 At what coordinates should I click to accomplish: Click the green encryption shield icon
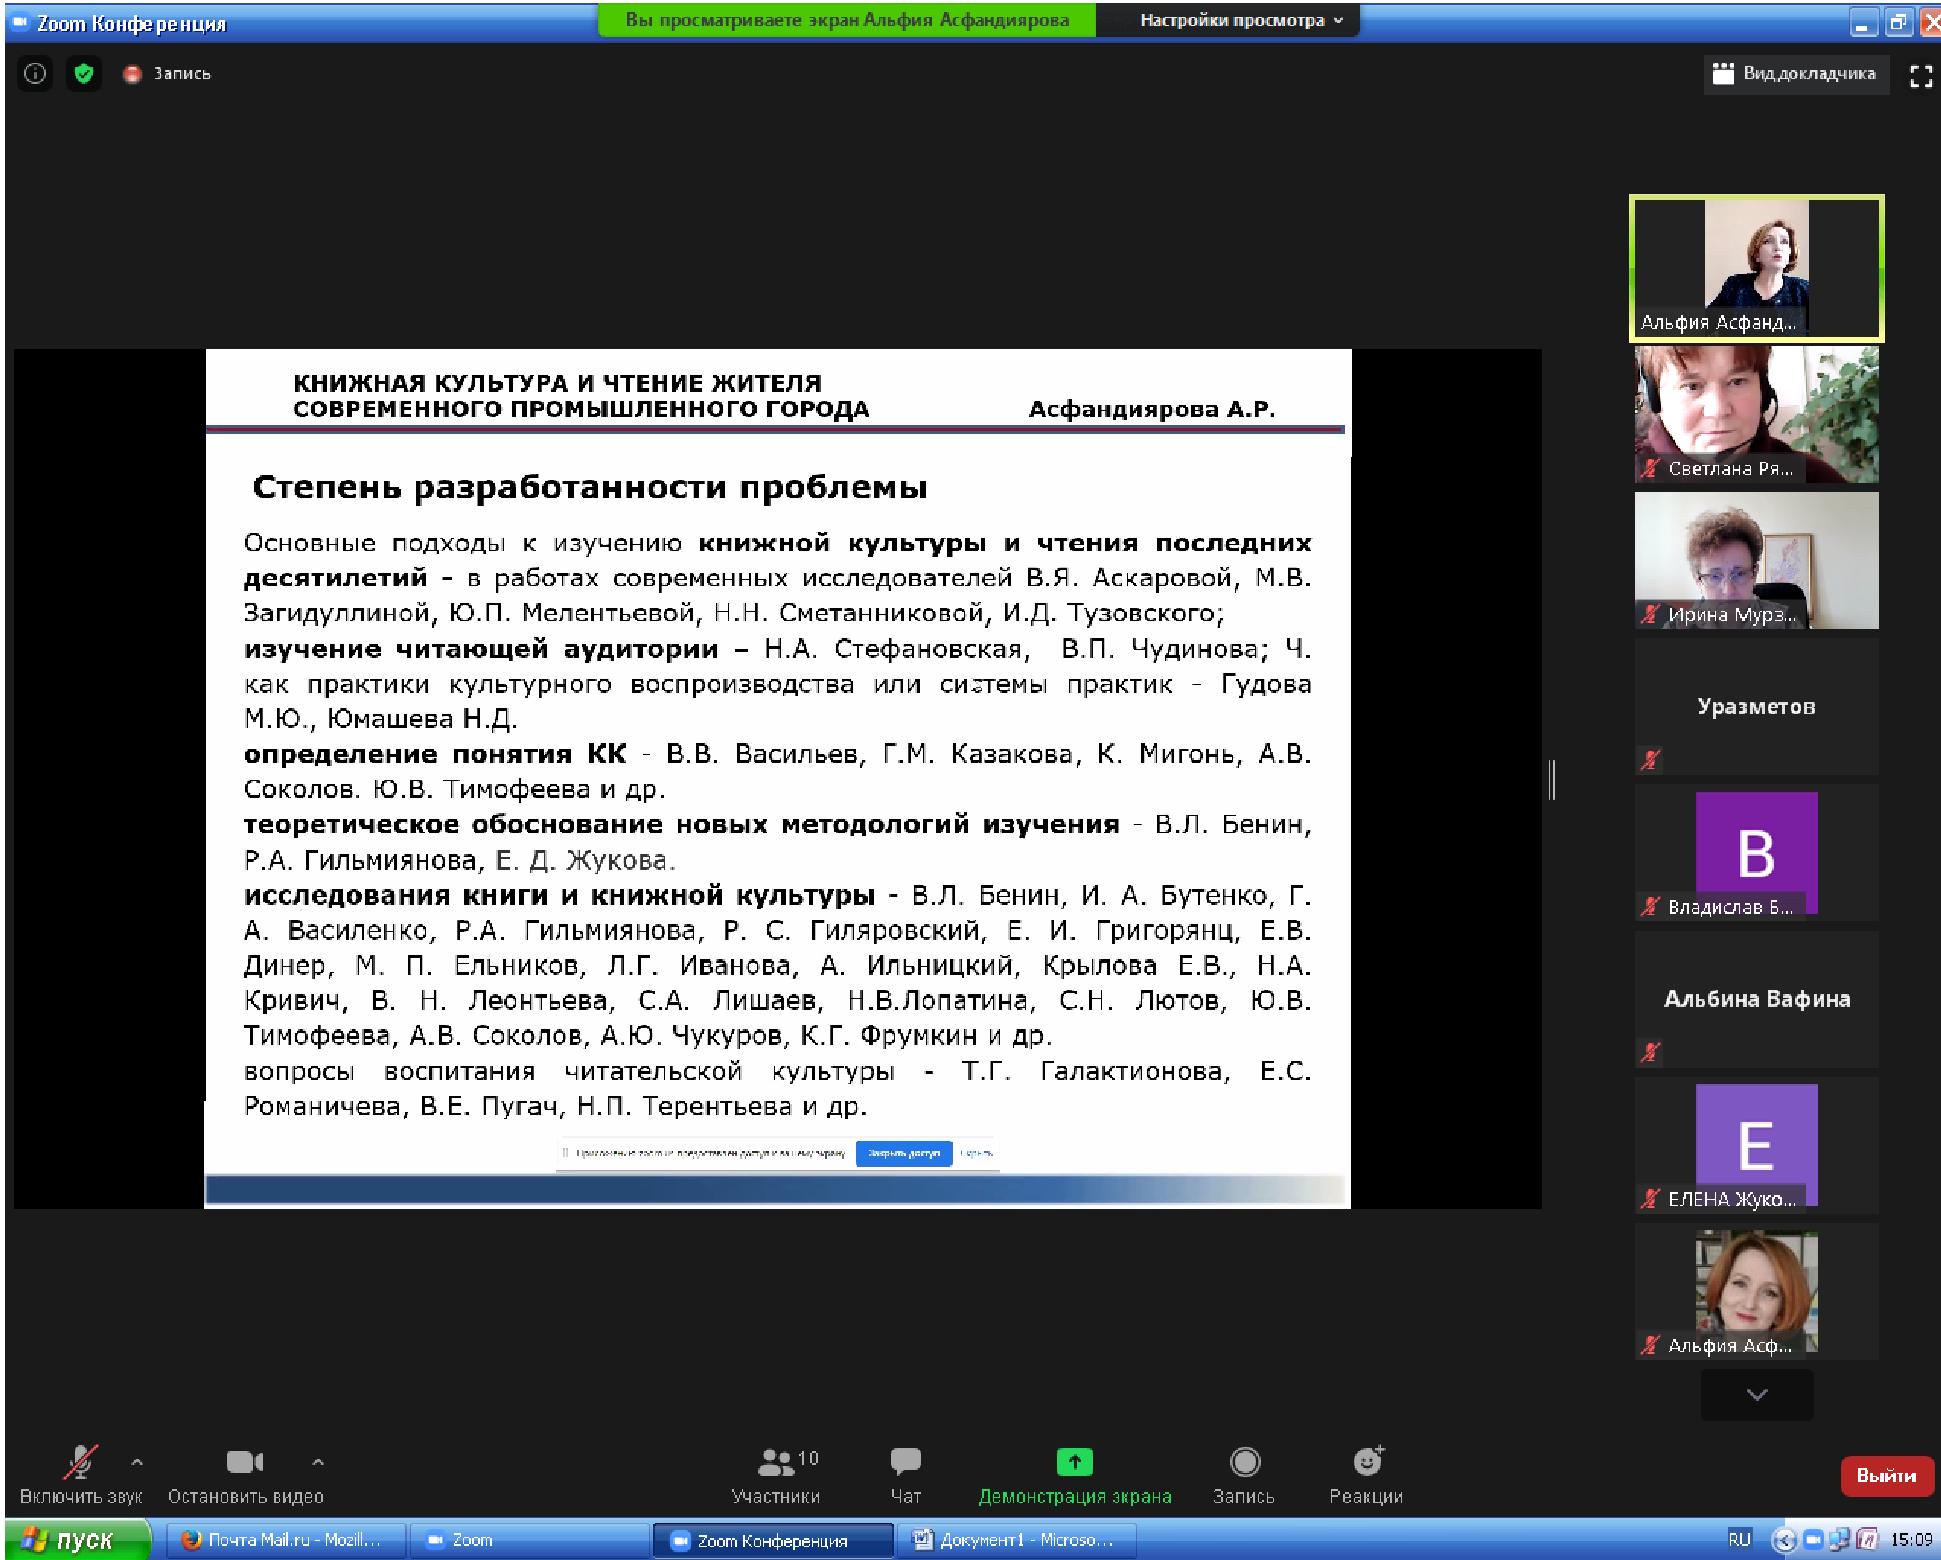[x=84, y=74]
